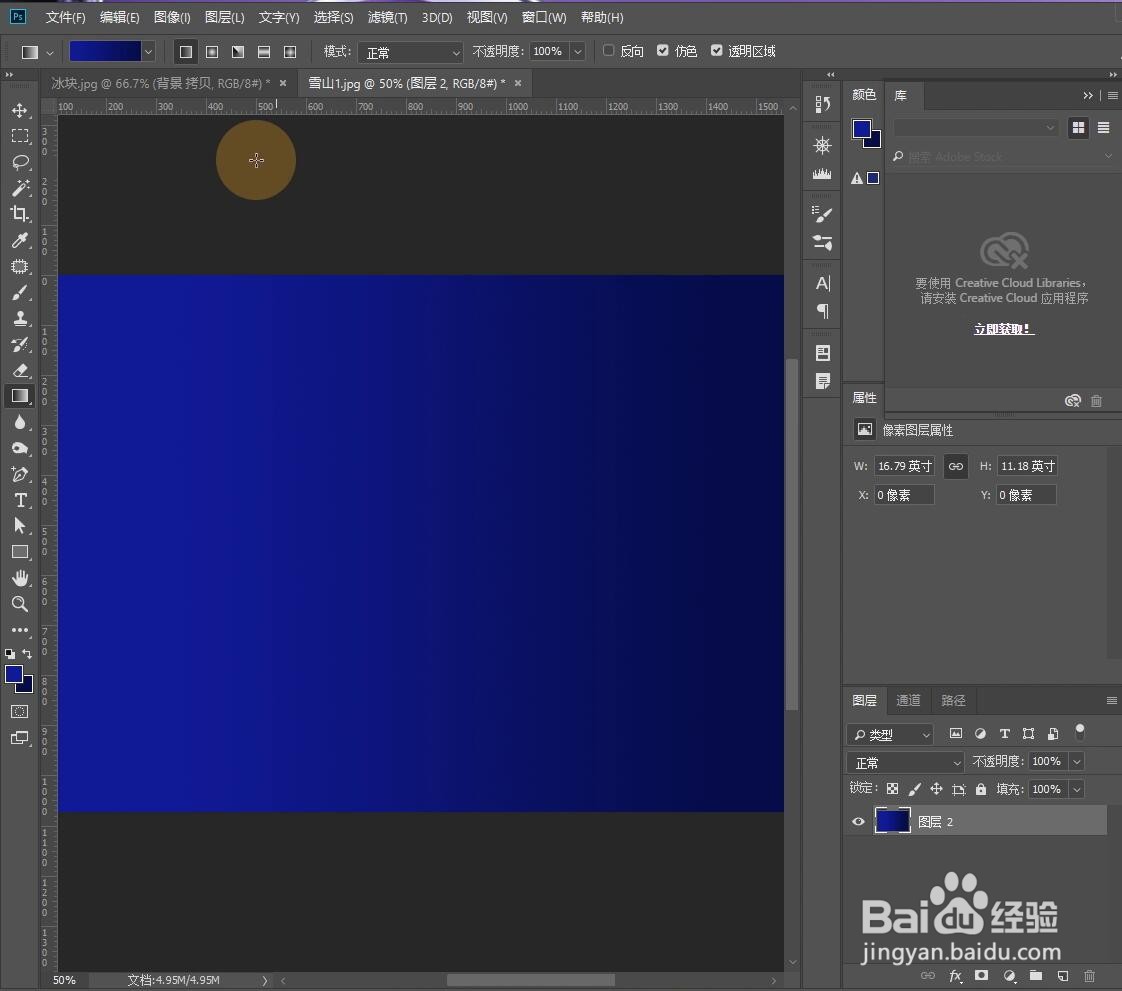Click the gradient preview swatch
The height and width of the screenshot is (991, 1122).
point(104,52)
